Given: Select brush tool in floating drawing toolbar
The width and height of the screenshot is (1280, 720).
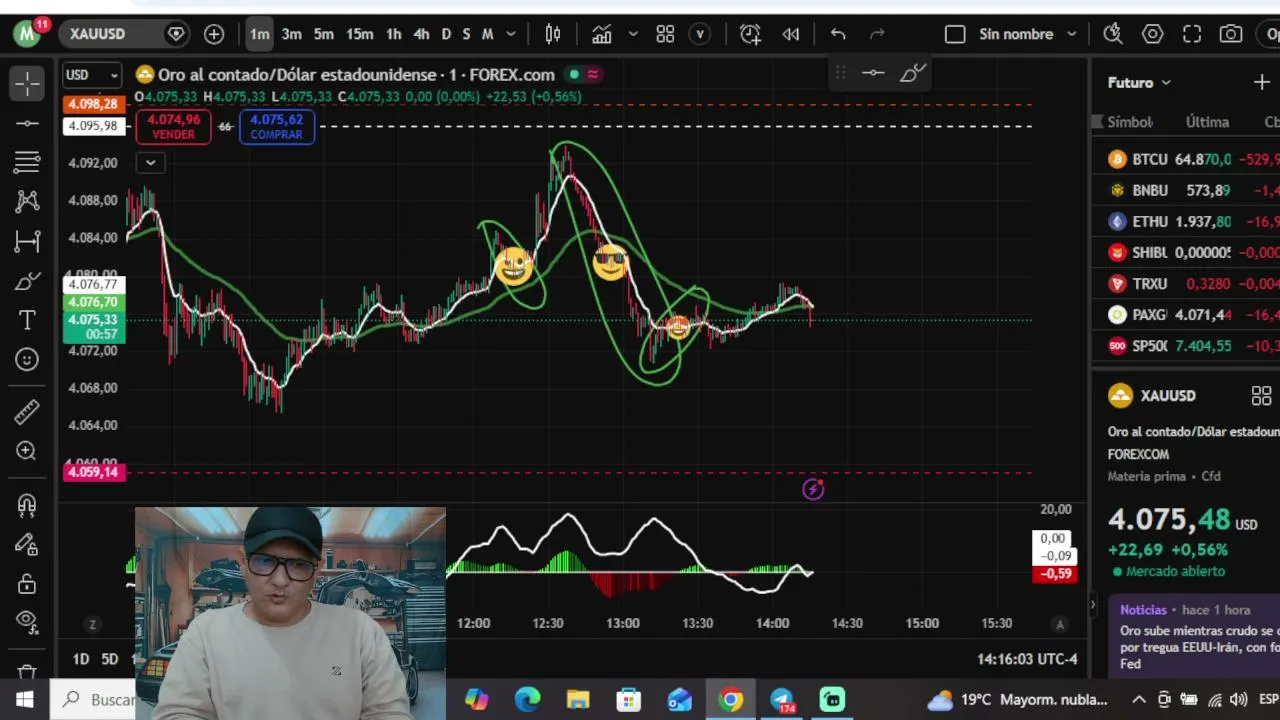Looking at the screenshot, I should pos(913,73).
